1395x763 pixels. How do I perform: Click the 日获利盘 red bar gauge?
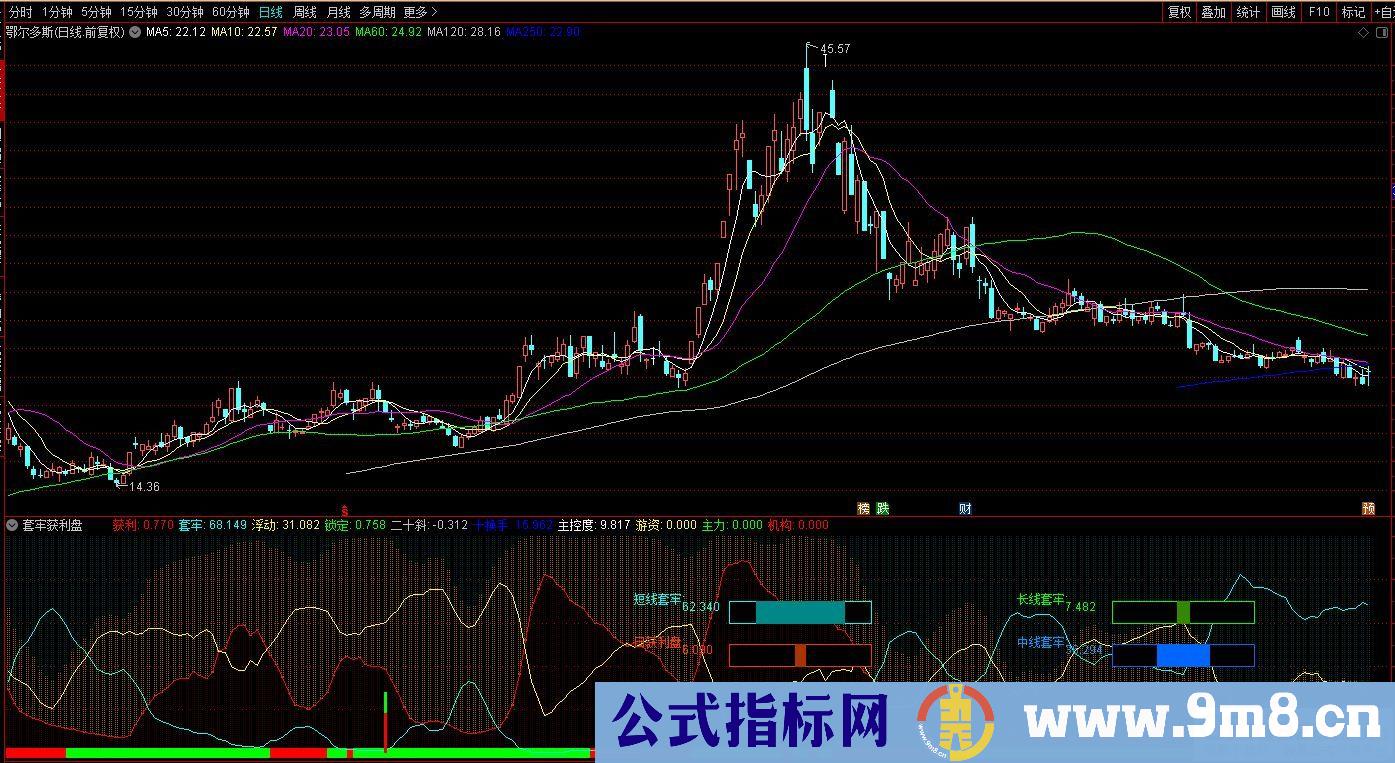(x=800, y=655)
